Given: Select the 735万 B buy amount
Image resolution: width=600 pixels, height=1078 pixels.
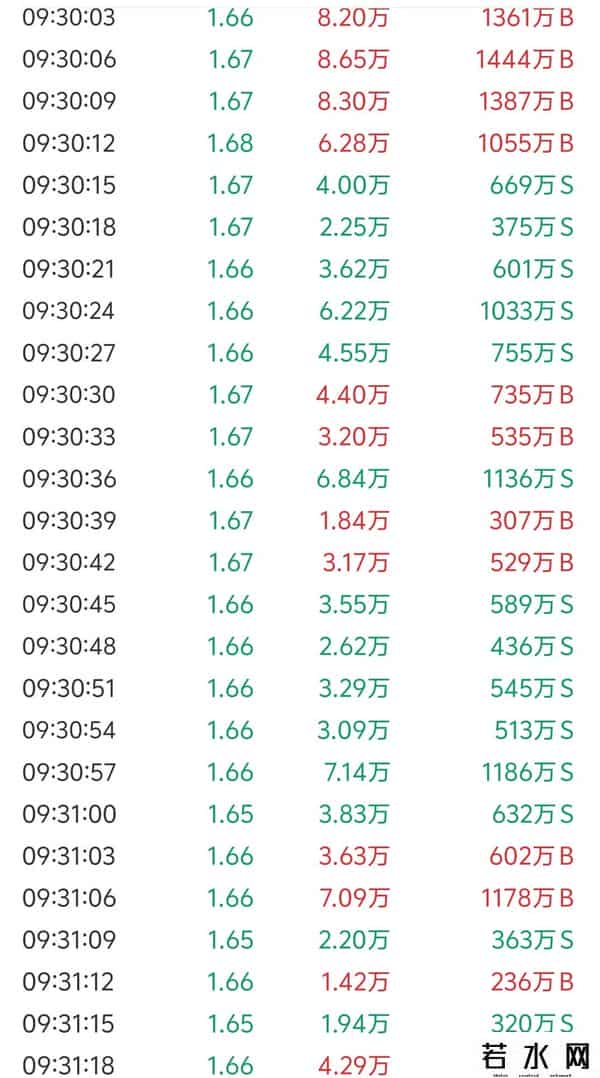Looking at the screenshot, I should point(532,395).
